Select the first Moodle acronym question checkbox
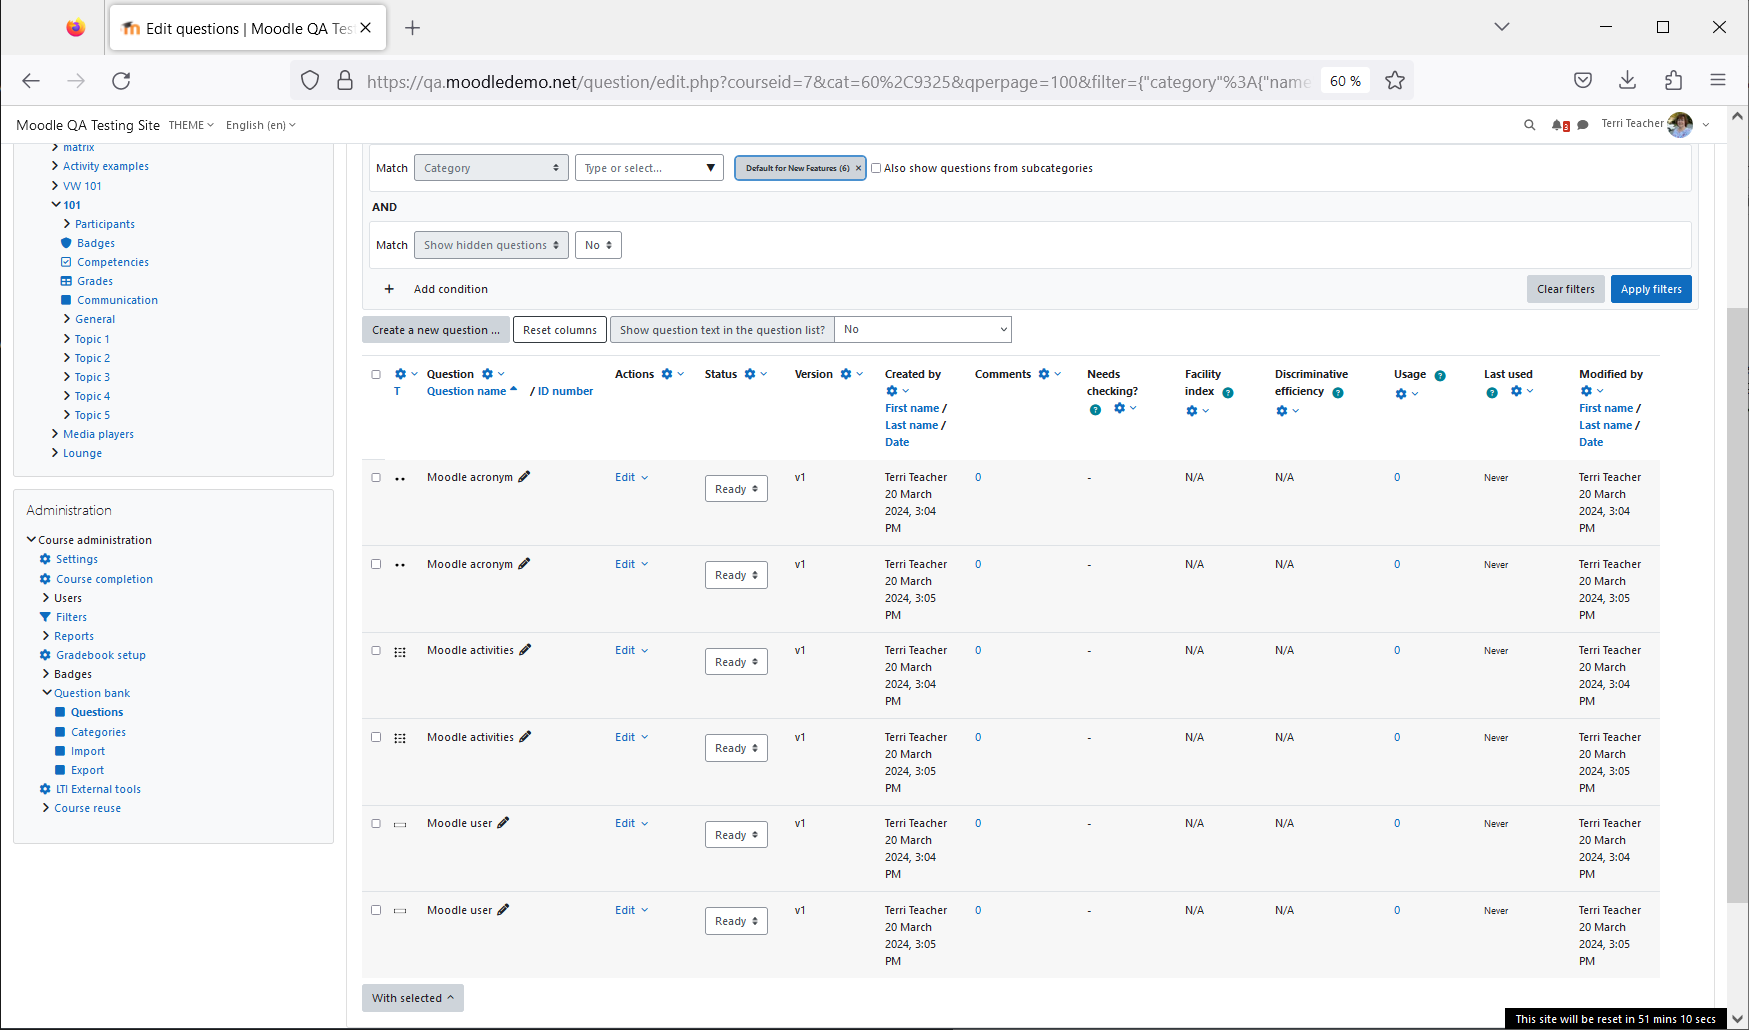 coord(376,477)
